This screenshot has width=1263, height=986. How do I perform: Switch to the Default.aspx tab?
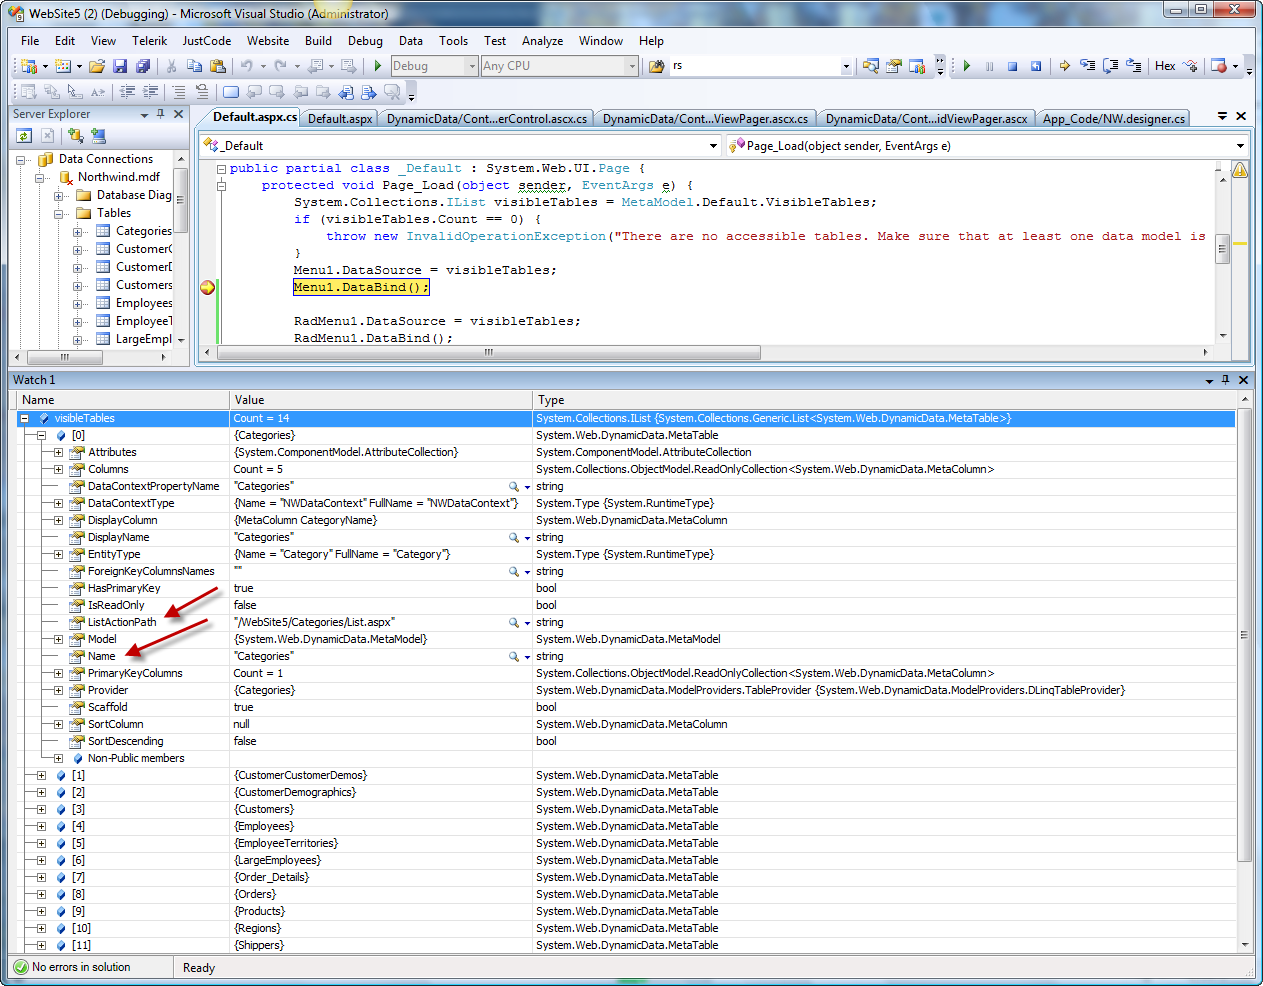click(x=340, y=119)
